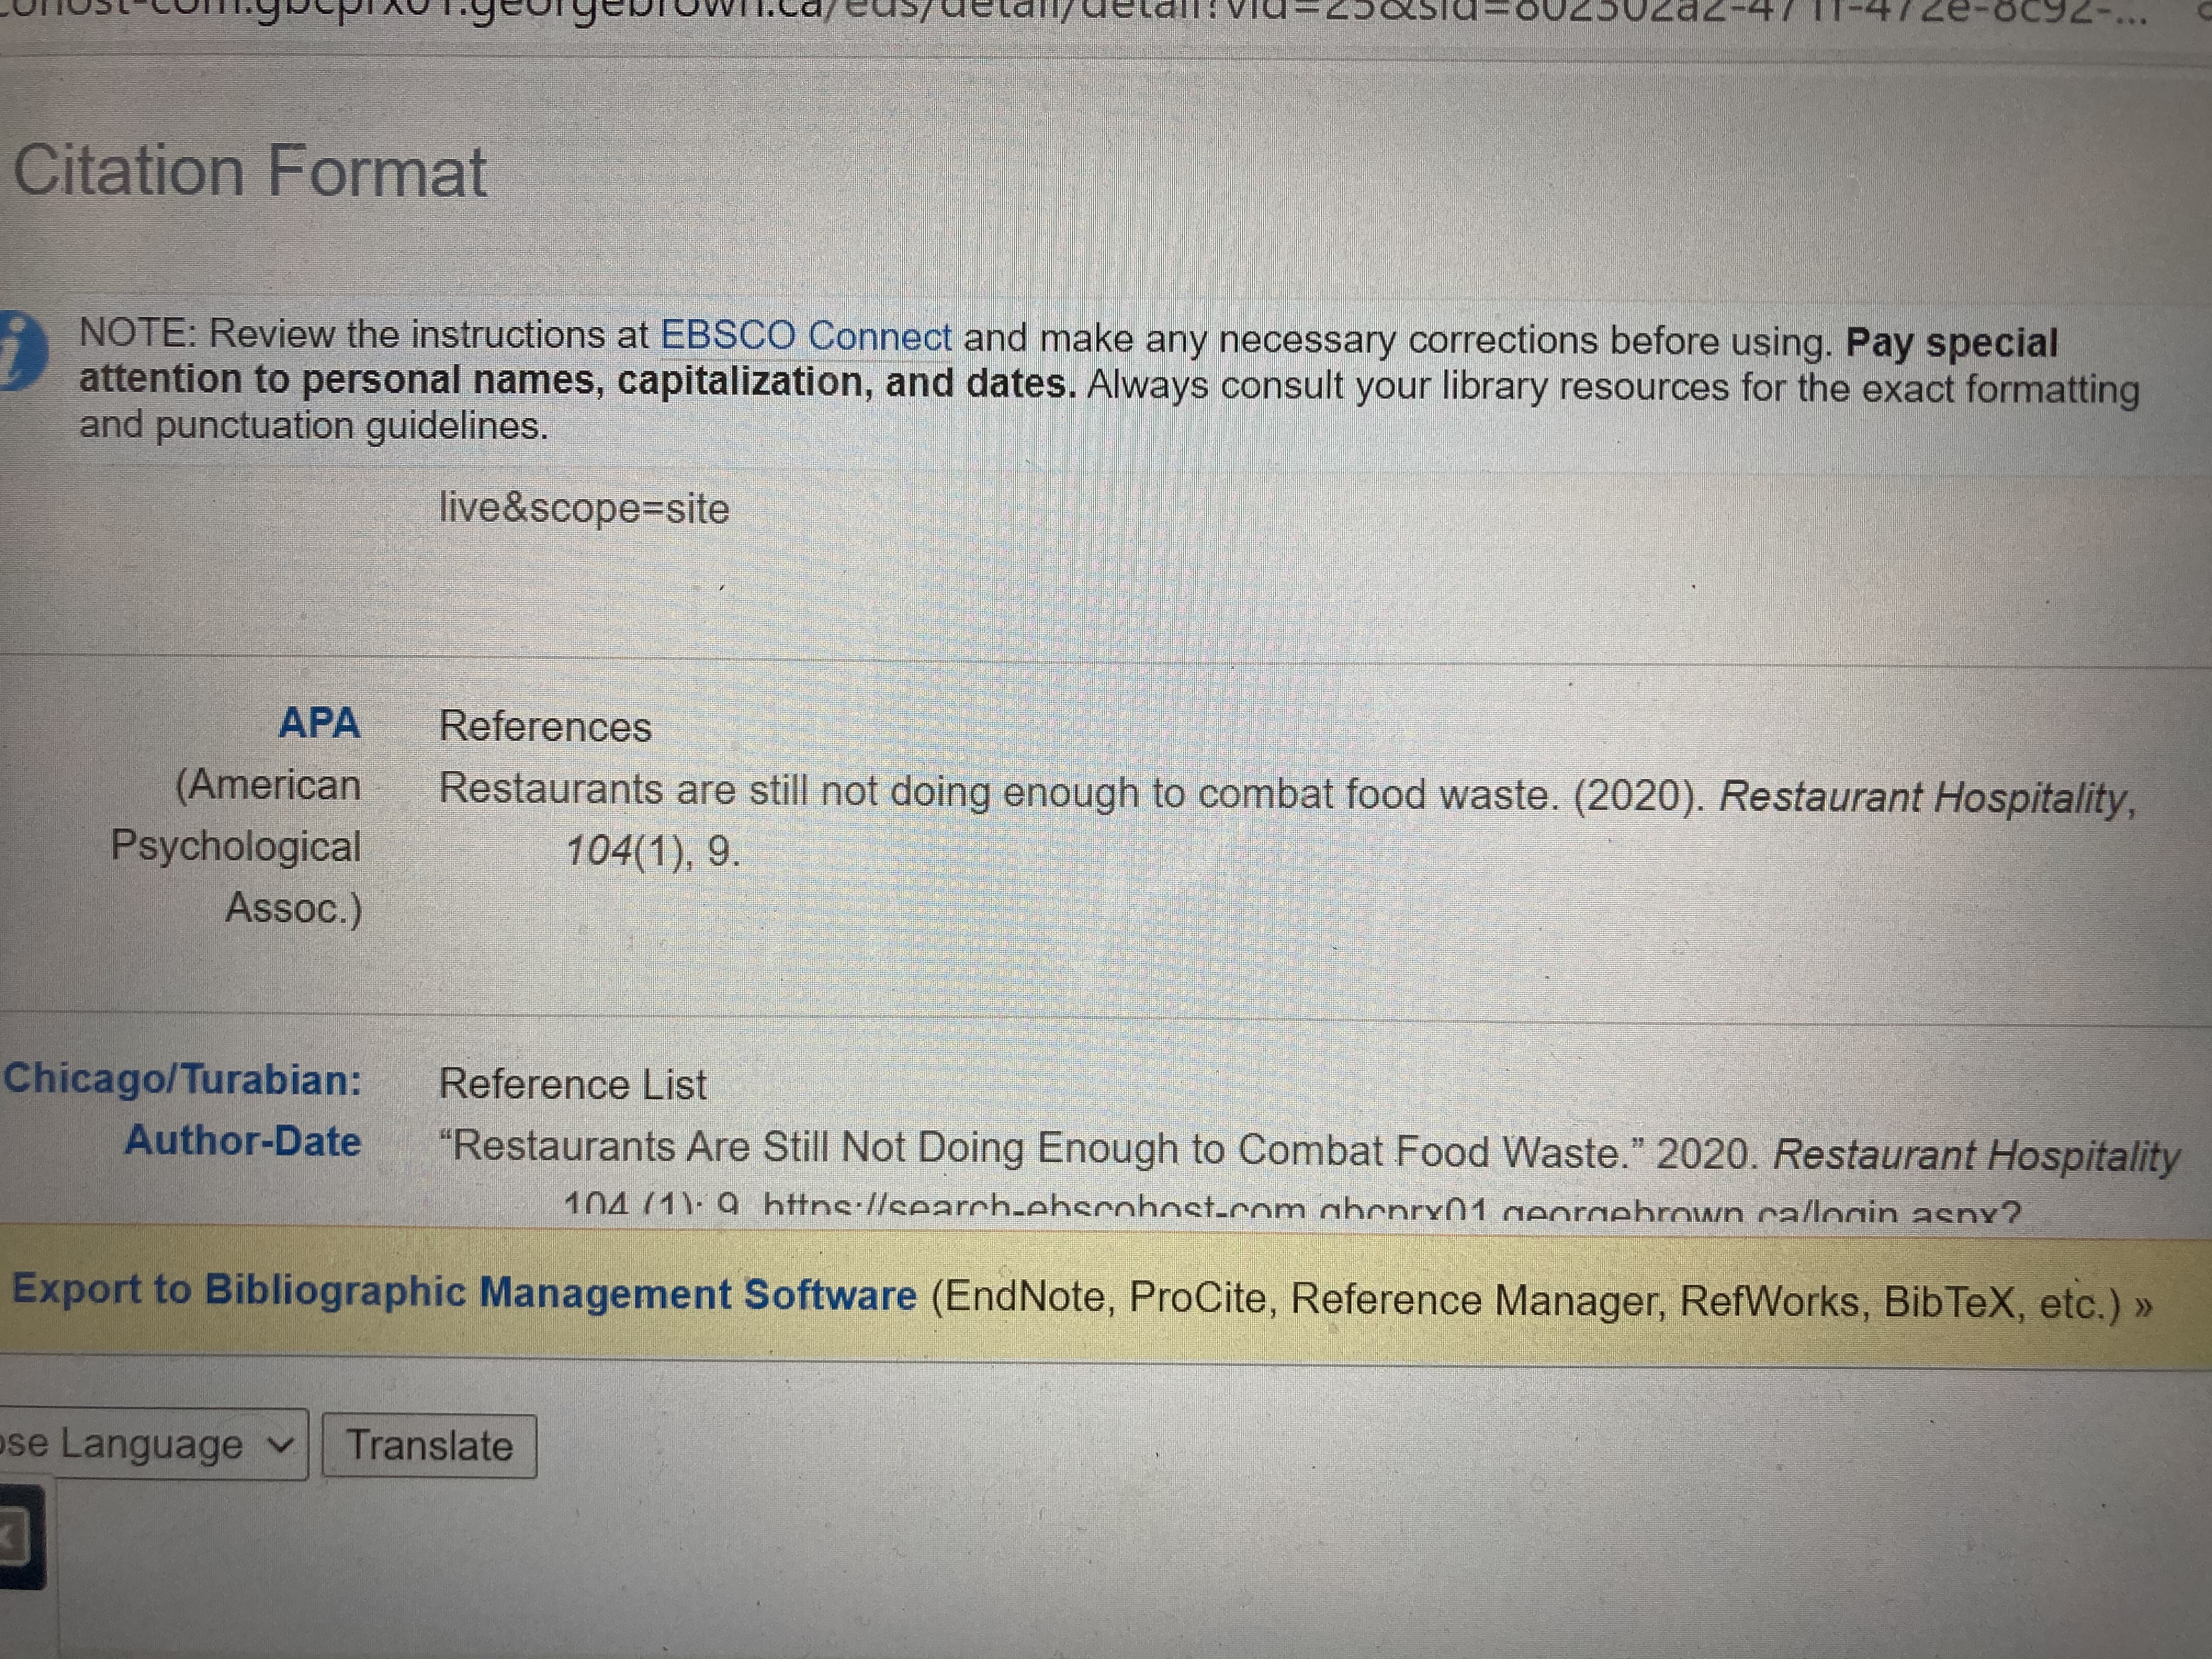Image resolution: width=2212 pixels, height=1659 pixels.
Task: Expand the export options double-chevron arrow
Action: (x=2143, y=1306)
